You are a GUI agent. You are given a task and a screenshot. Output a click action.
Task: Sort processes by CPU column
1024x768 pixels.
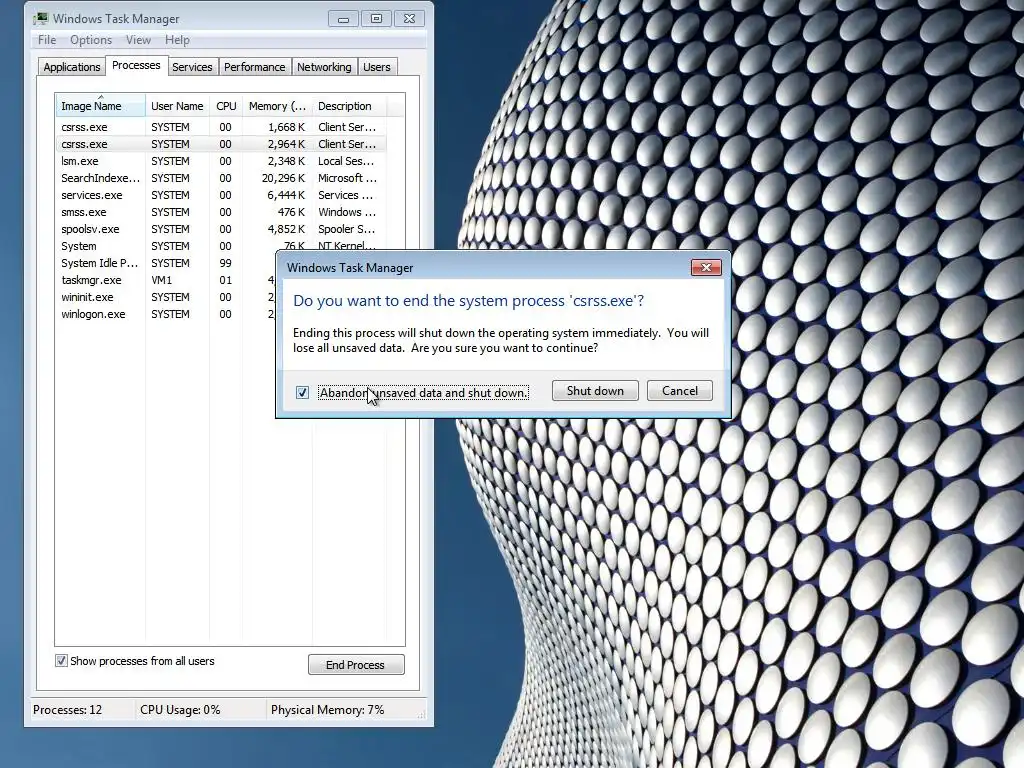point(226,106)
